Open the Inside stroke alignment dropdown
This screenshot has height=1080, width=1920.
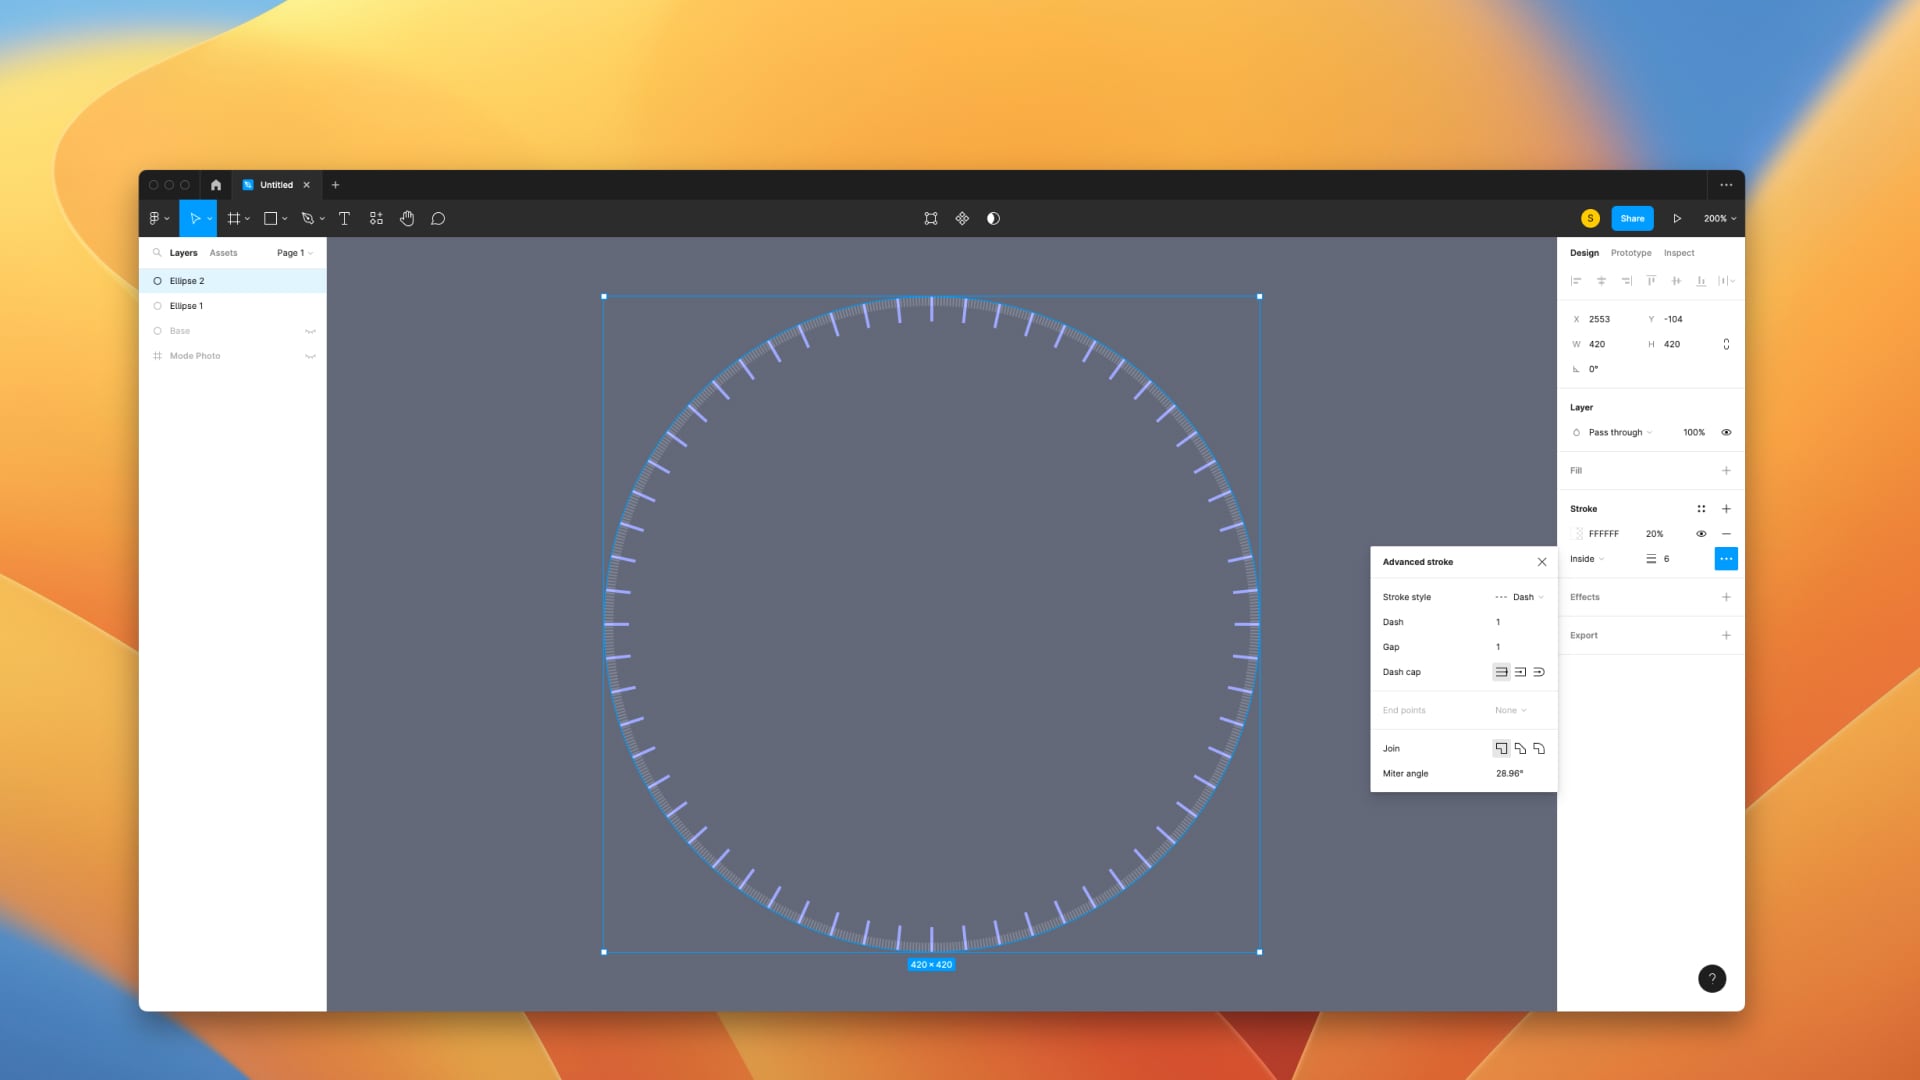point(1588,559)
